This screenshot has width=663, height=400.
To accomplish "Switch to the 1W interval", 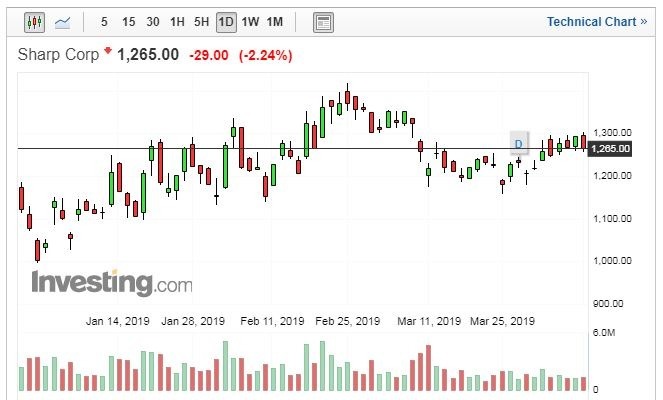I will point(250,22).
